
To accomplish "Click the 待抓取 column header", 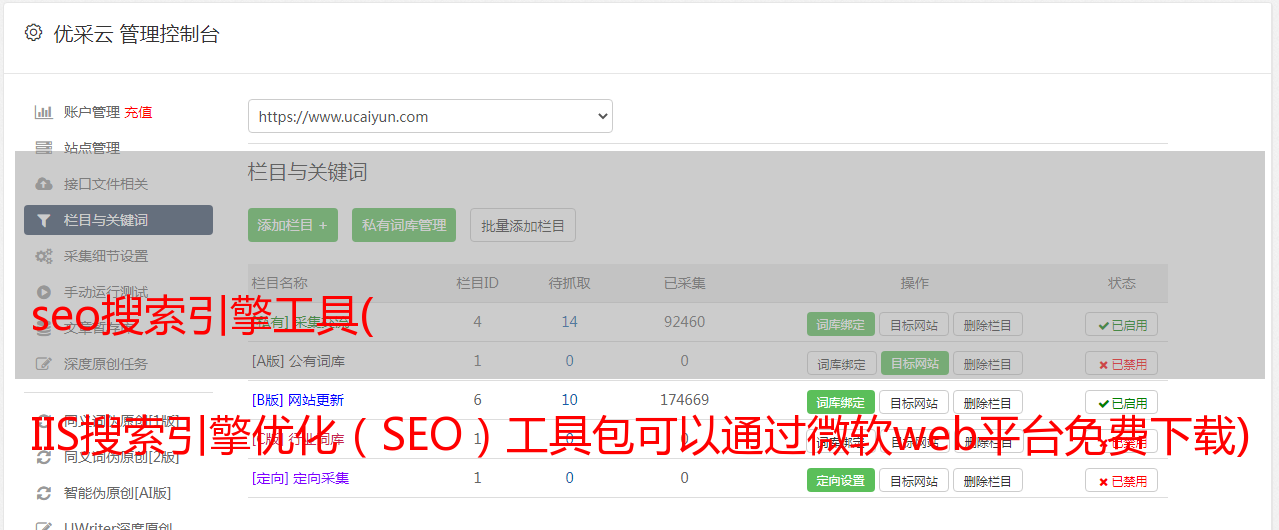I will 569,283.
